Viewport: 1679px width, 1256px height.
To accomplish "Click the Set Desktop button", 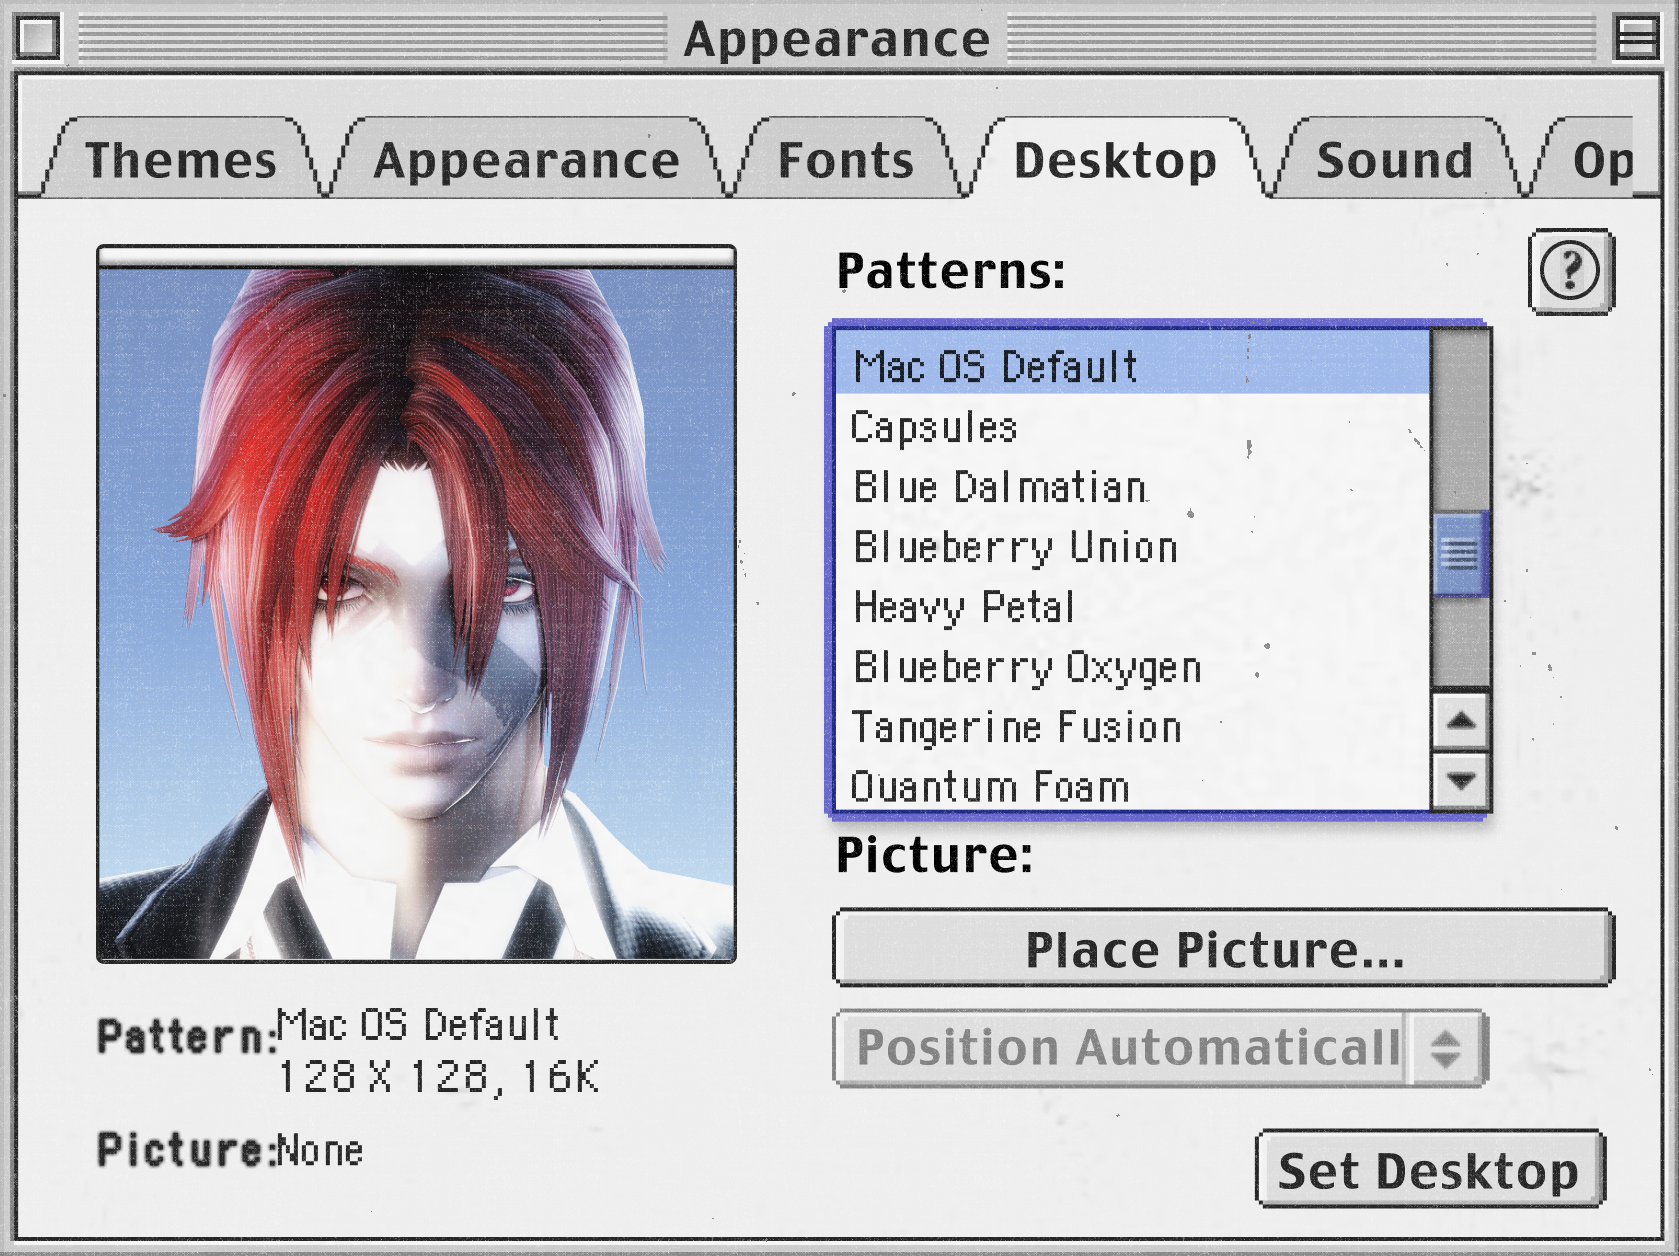I will (x=1430, y=1169).
